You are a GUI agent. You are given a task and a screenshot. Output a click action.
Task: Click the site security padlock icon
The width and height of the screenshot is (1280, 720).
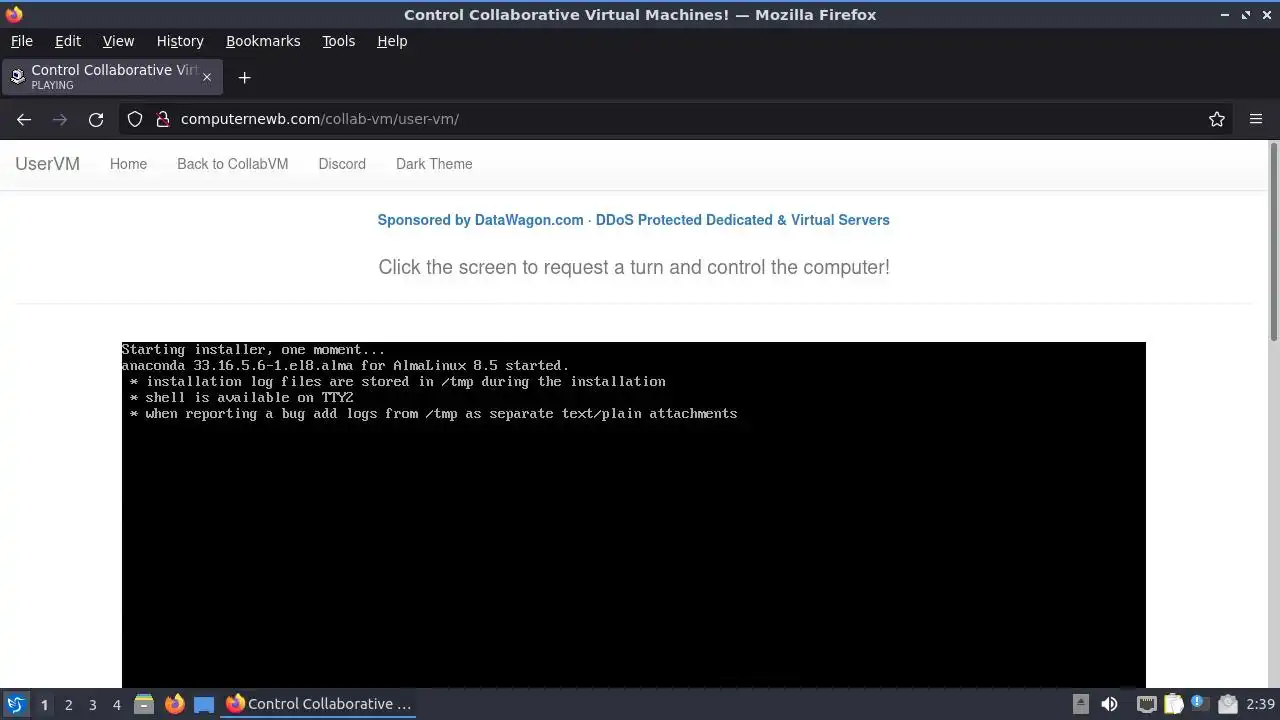pyautogui.click(x=162, y=119)
